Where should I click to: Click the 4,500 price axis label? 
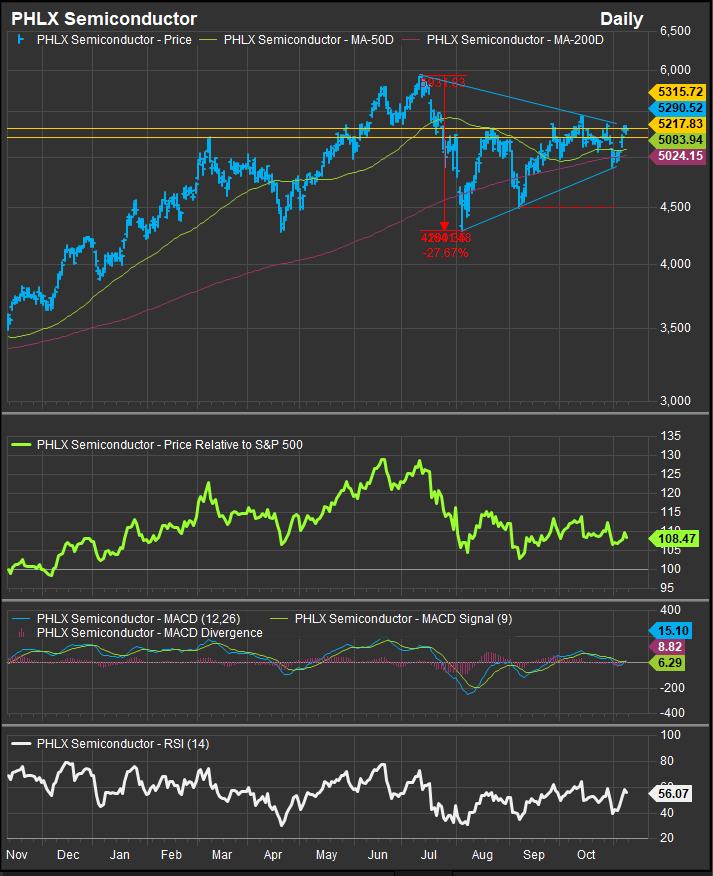[x=675, y=207]
